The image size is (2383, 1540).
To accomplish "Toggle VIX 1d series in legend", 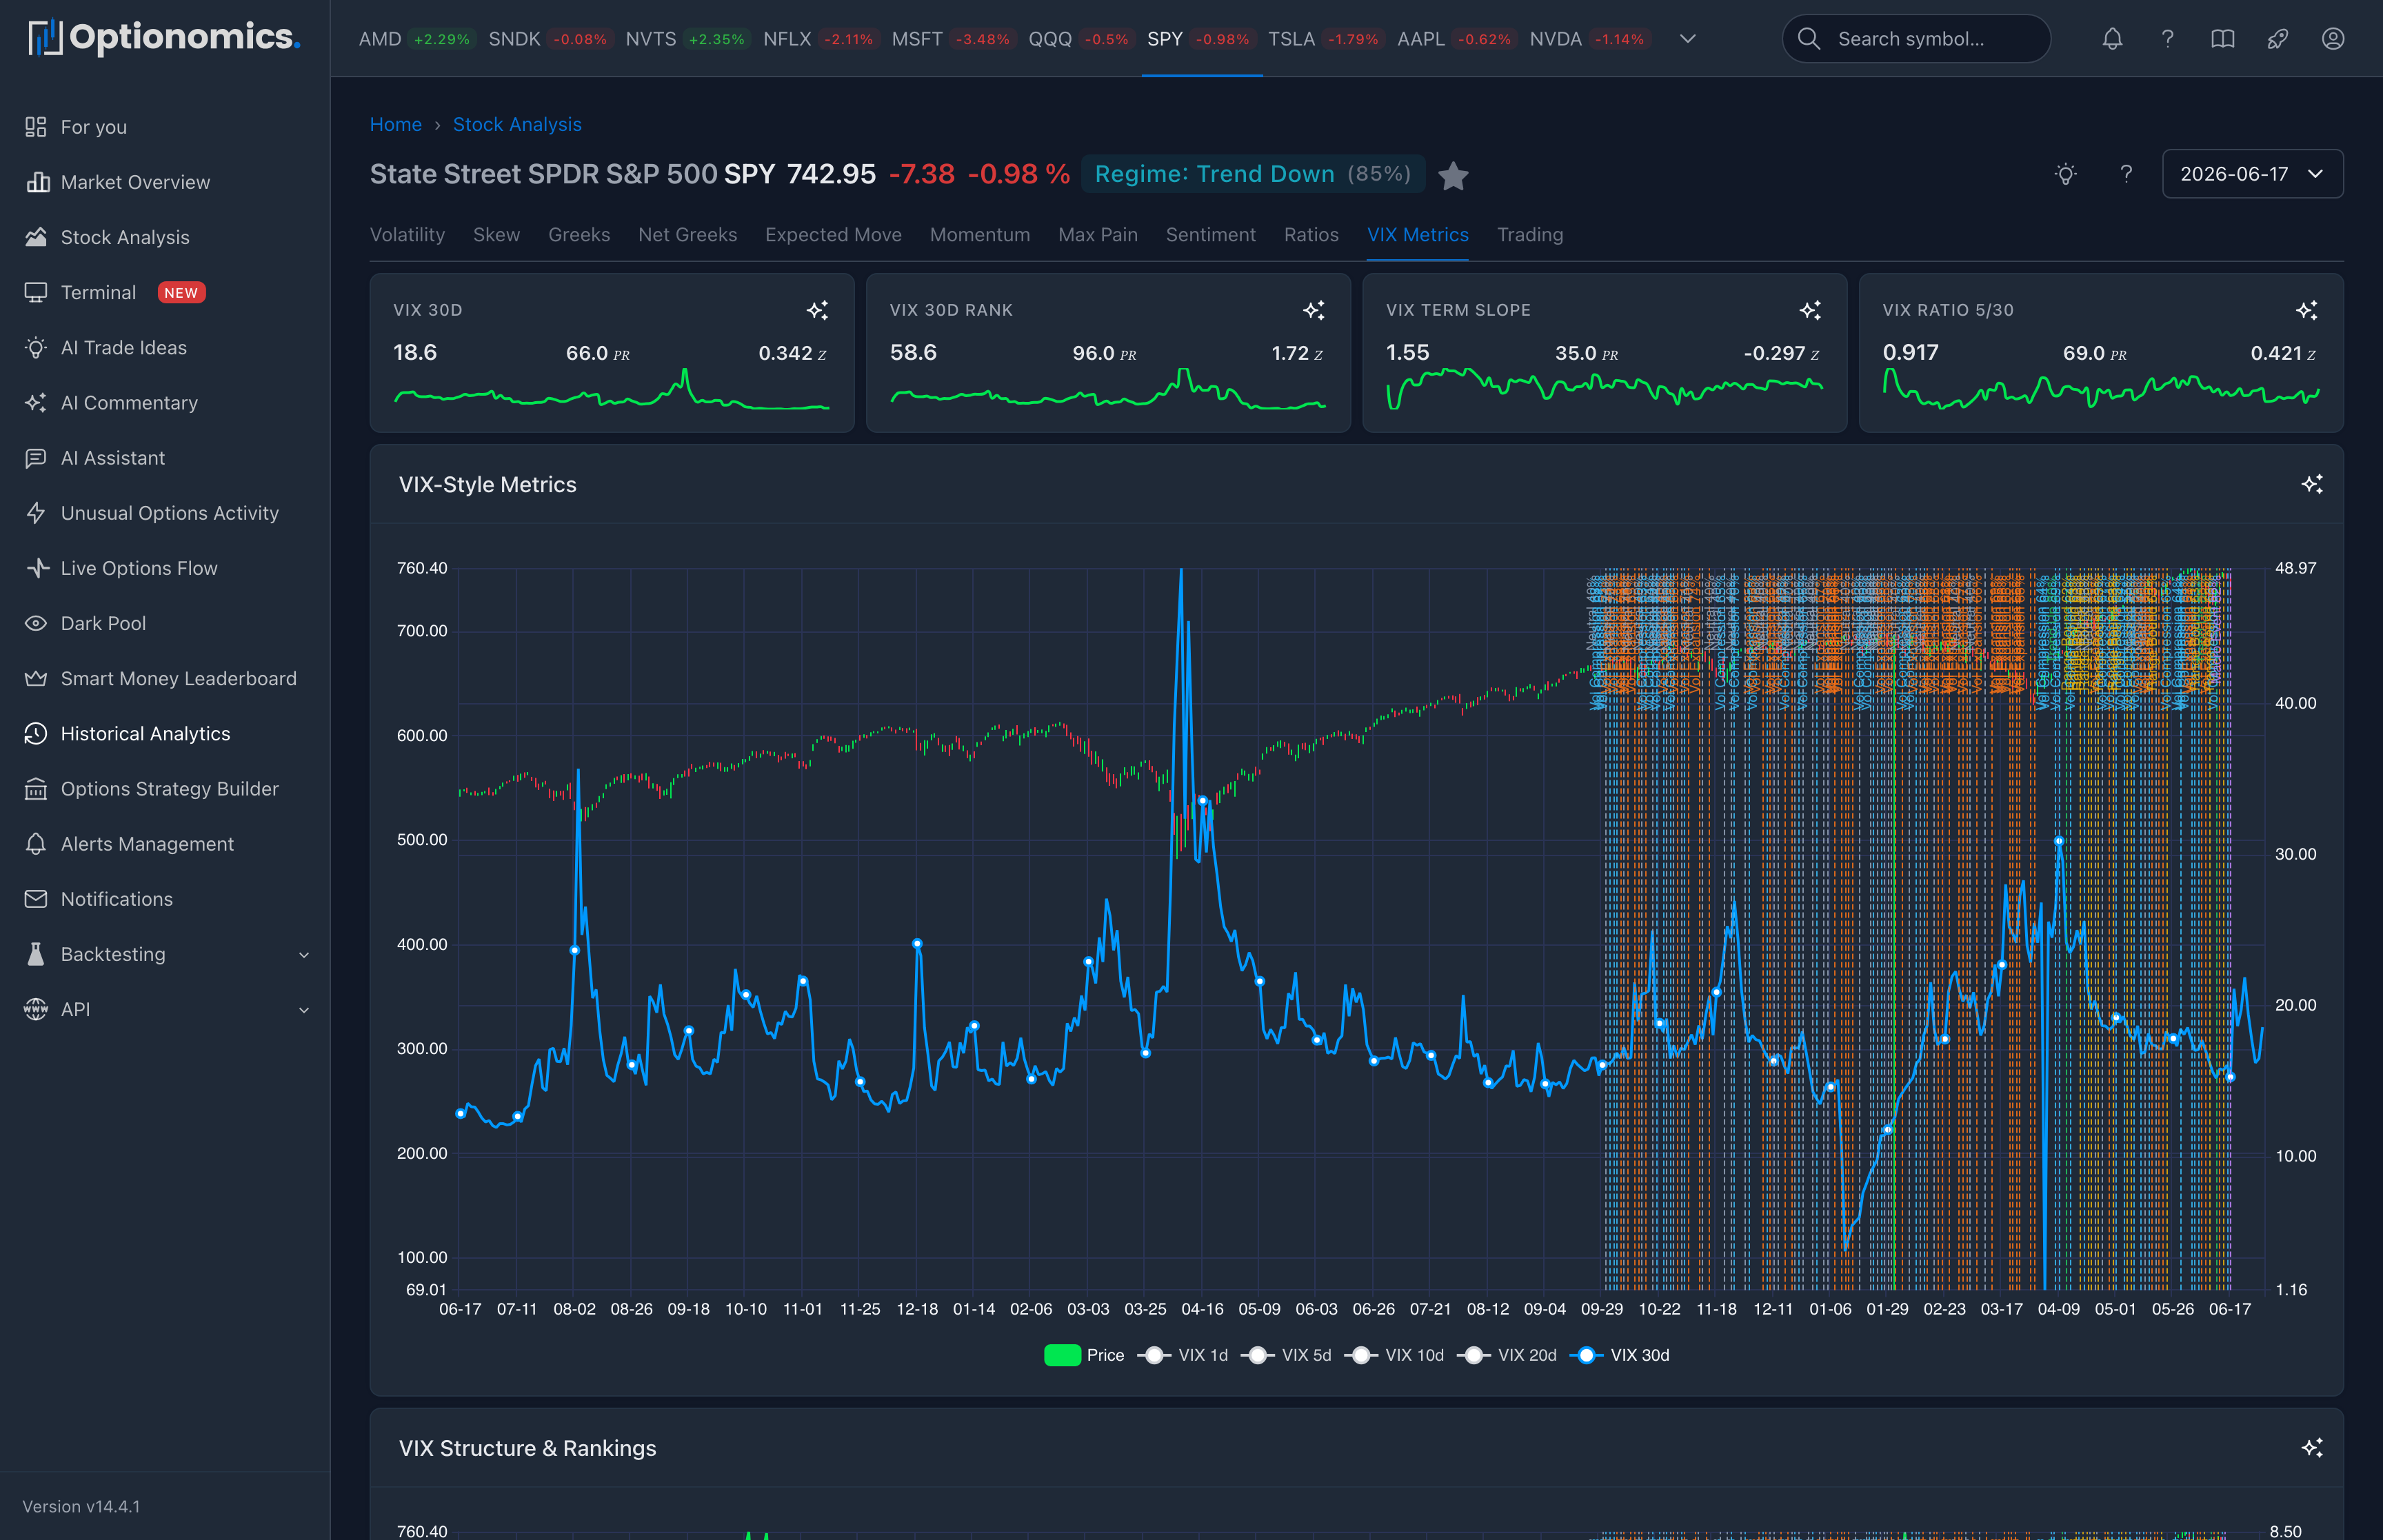I will (1183, 1355).
